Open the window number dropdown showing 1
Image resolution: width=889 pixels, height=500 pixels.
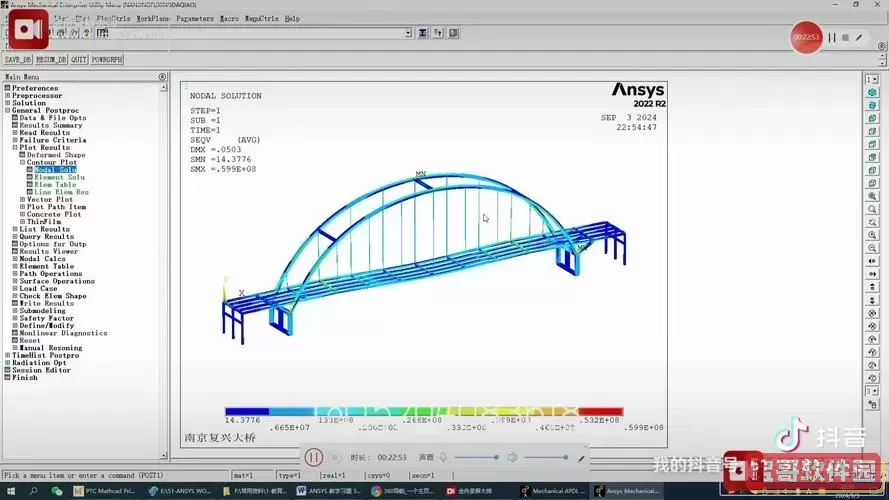point(872,79)
